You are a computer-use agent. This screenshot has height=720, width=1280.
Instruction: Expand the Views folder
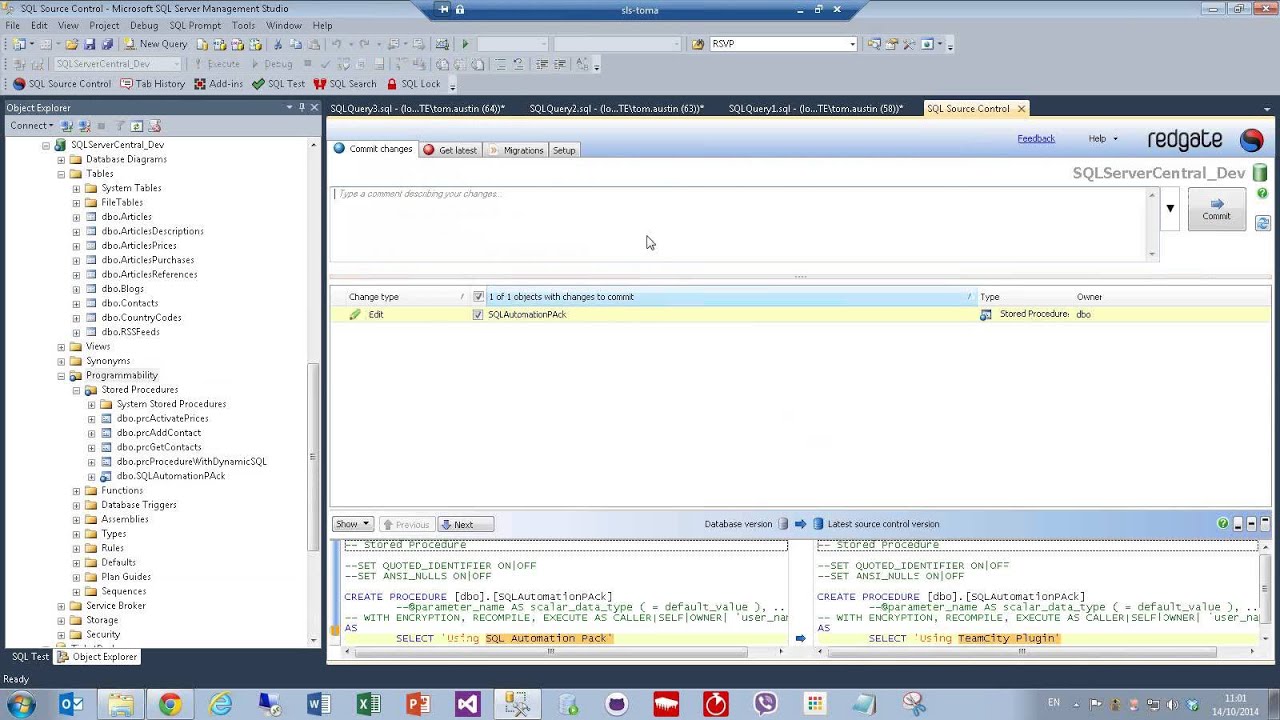[61, 346]
